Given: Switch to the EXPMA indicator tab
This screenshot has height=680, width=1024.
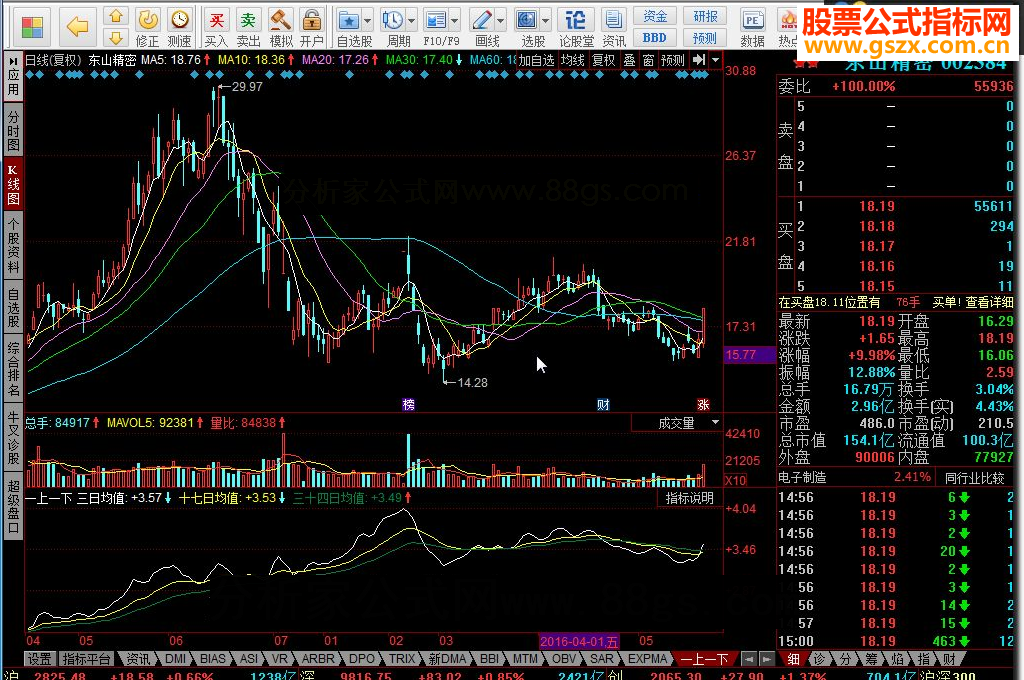Looking at the screenshot, I should 647,658.
